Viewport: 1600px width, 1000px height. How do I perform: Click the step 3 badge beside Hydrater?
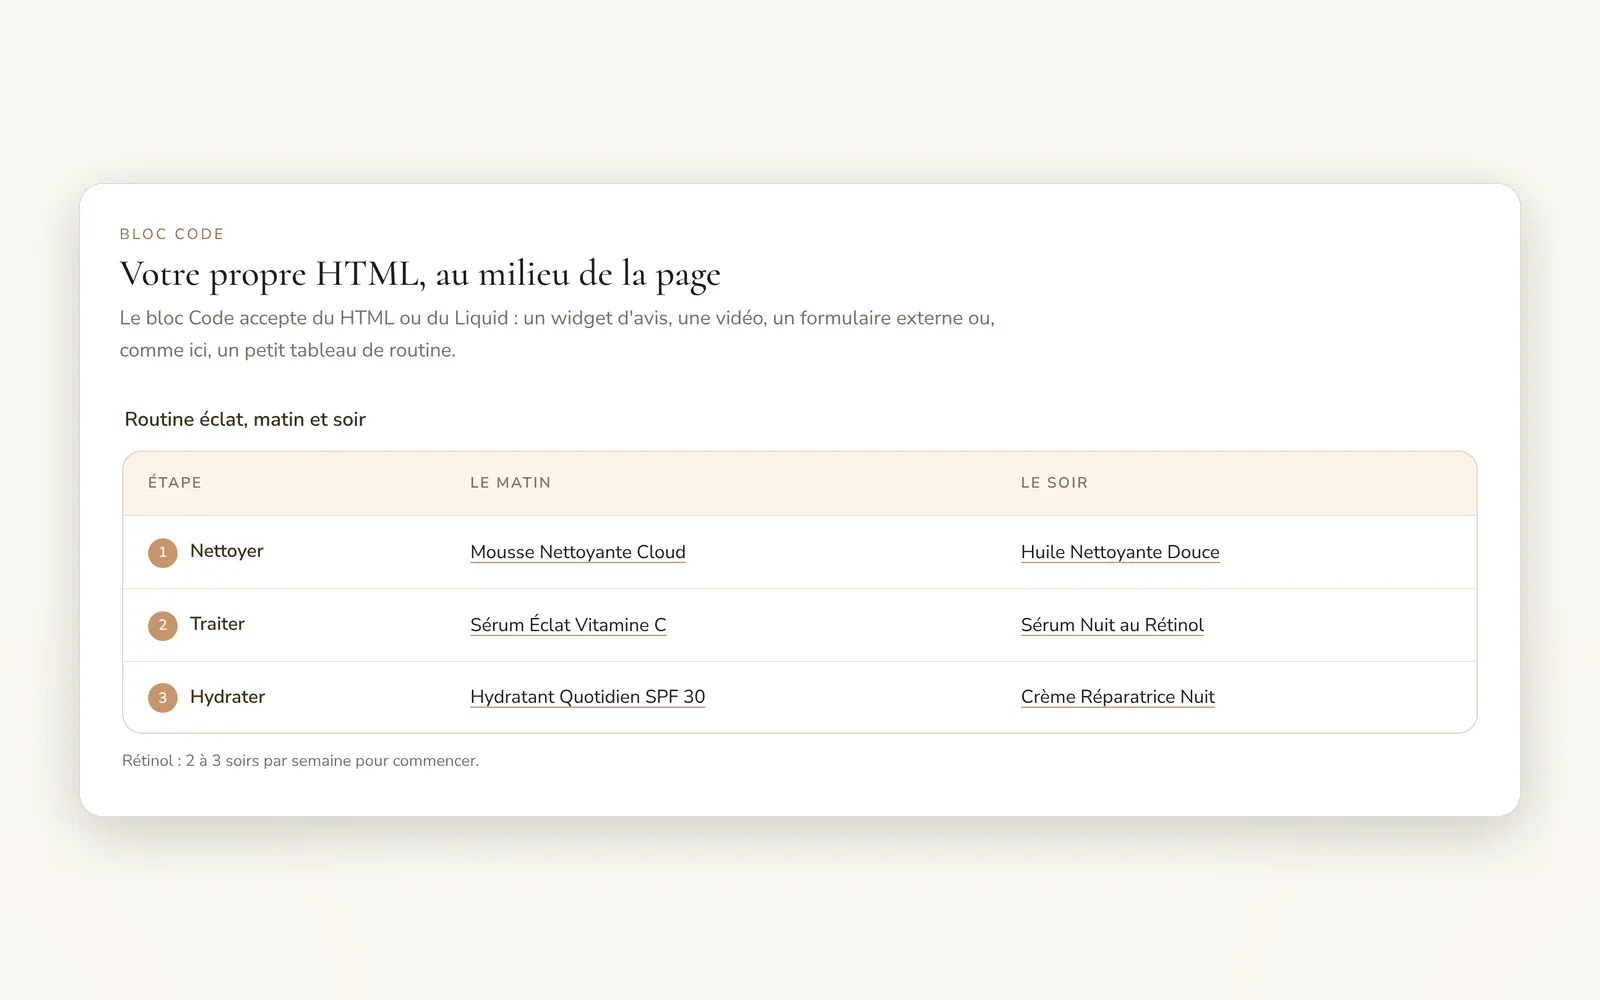click(163, 698)
